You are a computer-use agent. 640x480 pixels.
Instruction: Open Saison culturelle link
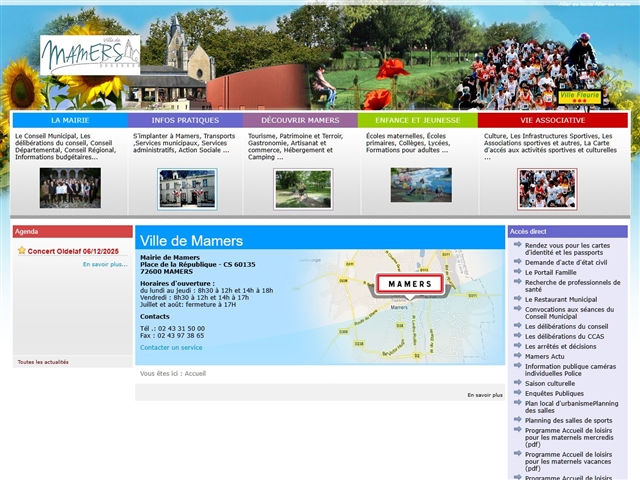(x=550, y=383)
